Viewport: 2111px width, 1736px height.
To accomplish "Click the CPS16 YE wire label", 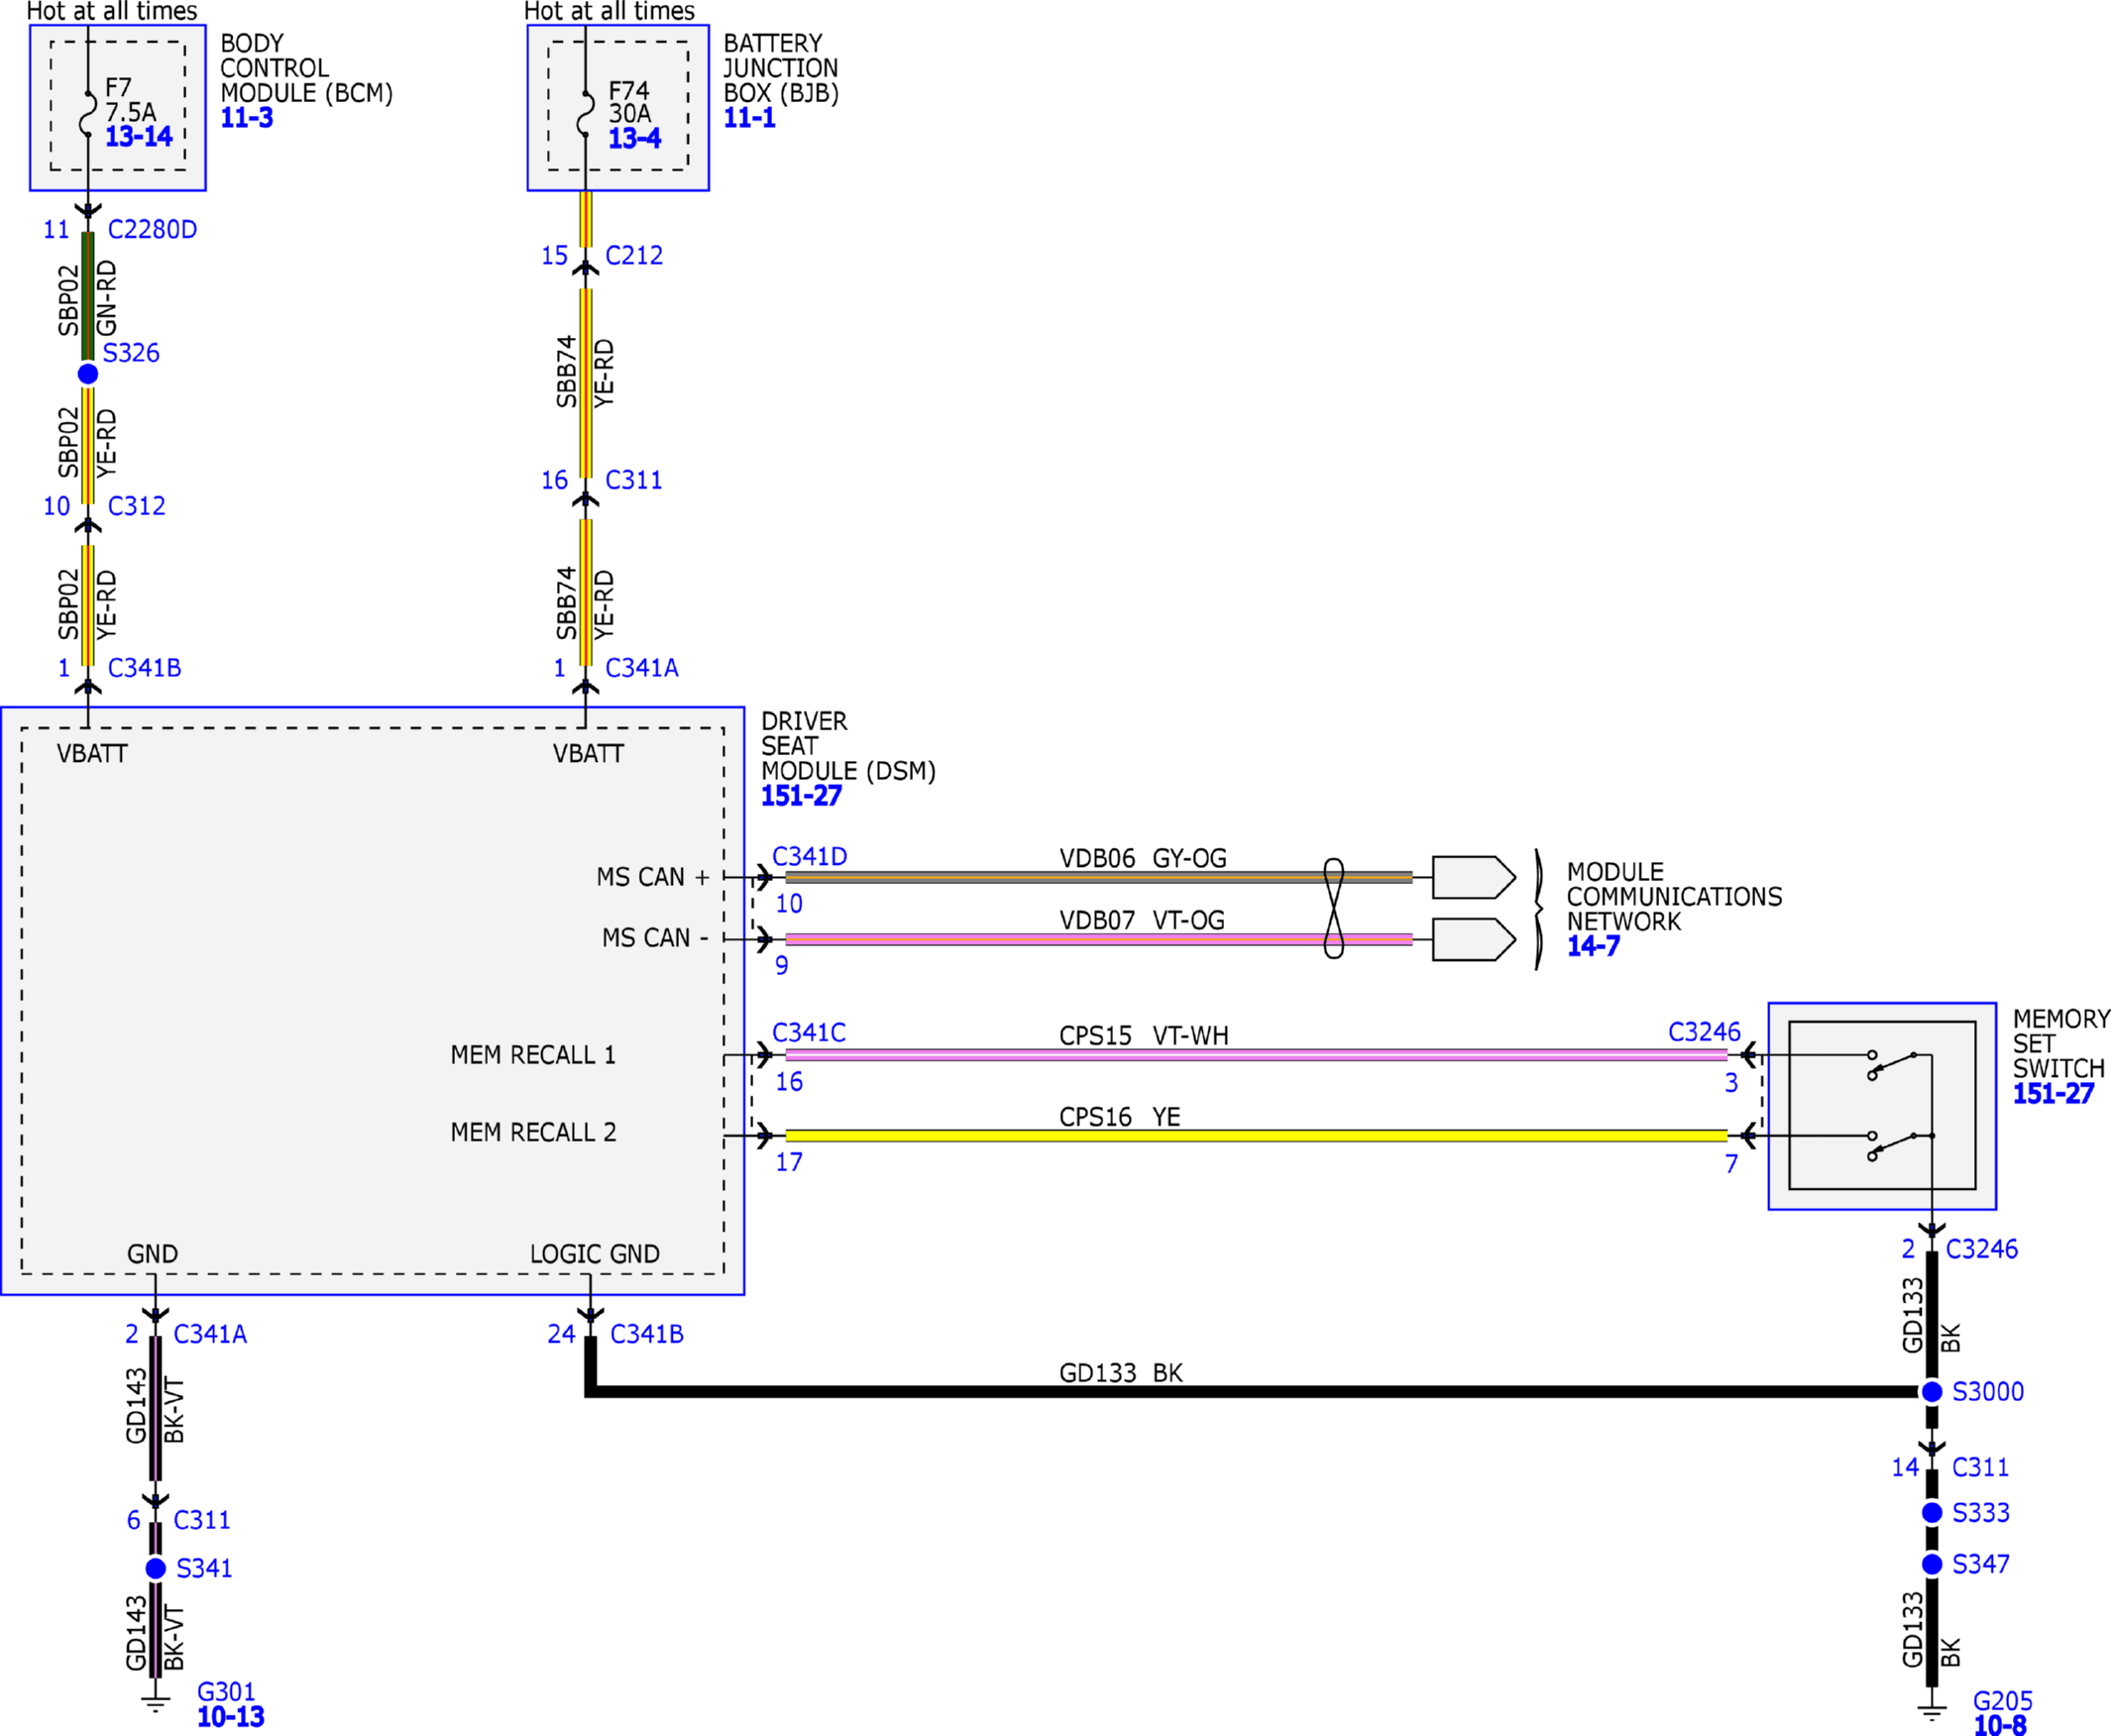I will pos(1120,1117).
